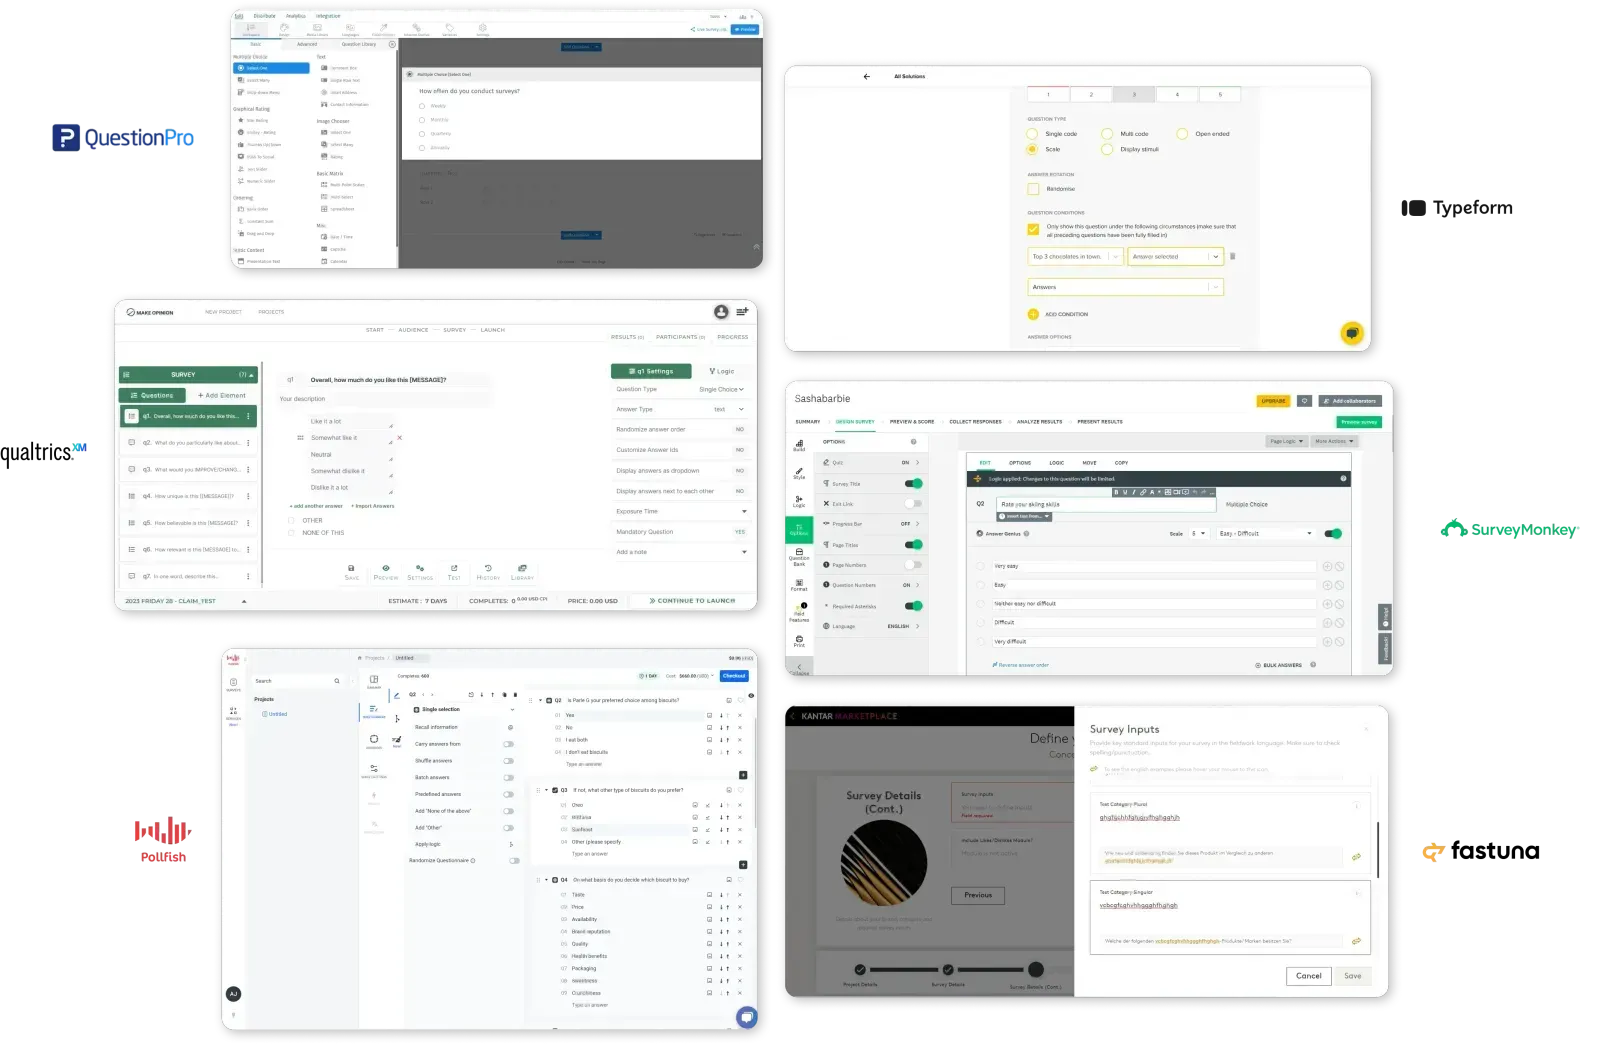1600x1045 pixels.
Task: Click the AJ avatar in Pollfish sidebar
Action: [x=233, y=994]
